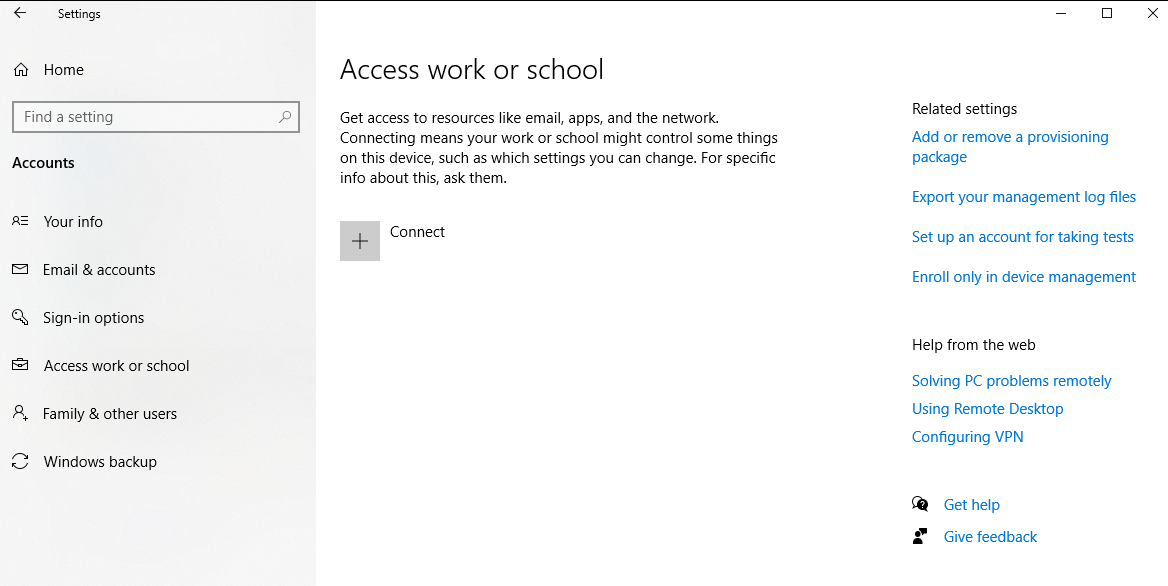Click the Windows backup sync icon
Image resolution: width=1168 pixels, height=586 pixels.
pyautogui.click(x=20, y=462)
